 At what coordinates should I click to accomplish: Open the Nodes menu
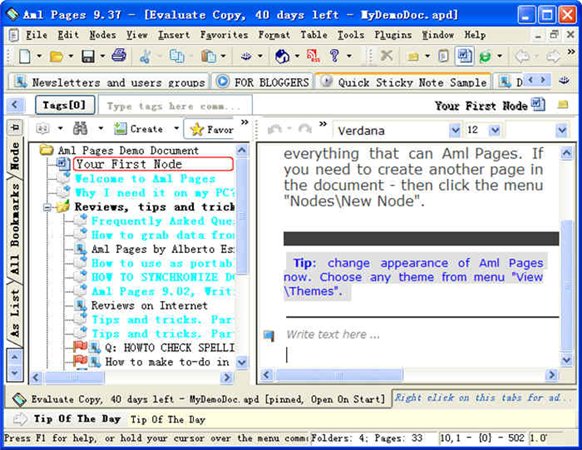click(x=103, y=35)
